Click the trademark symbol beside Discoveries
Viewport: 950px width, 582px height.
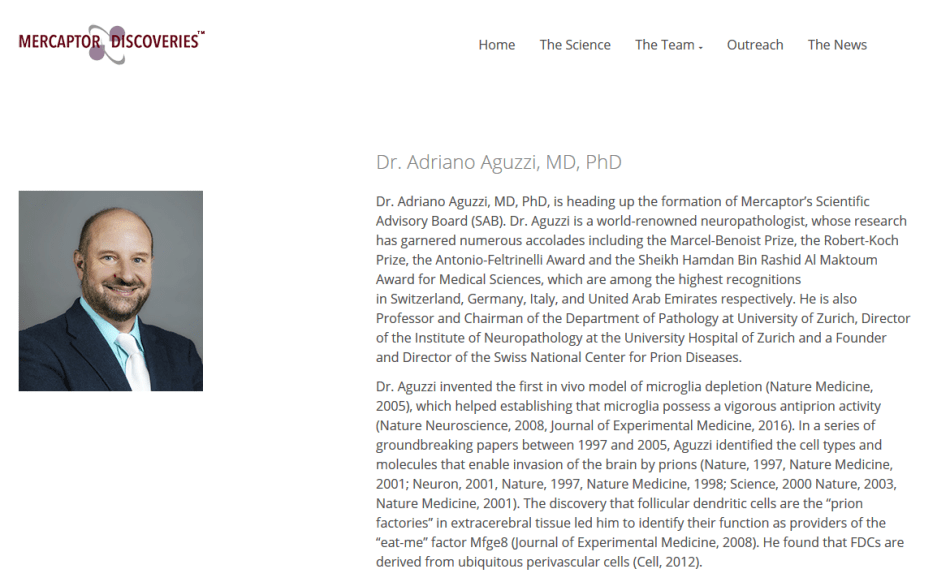click(201, 33)
